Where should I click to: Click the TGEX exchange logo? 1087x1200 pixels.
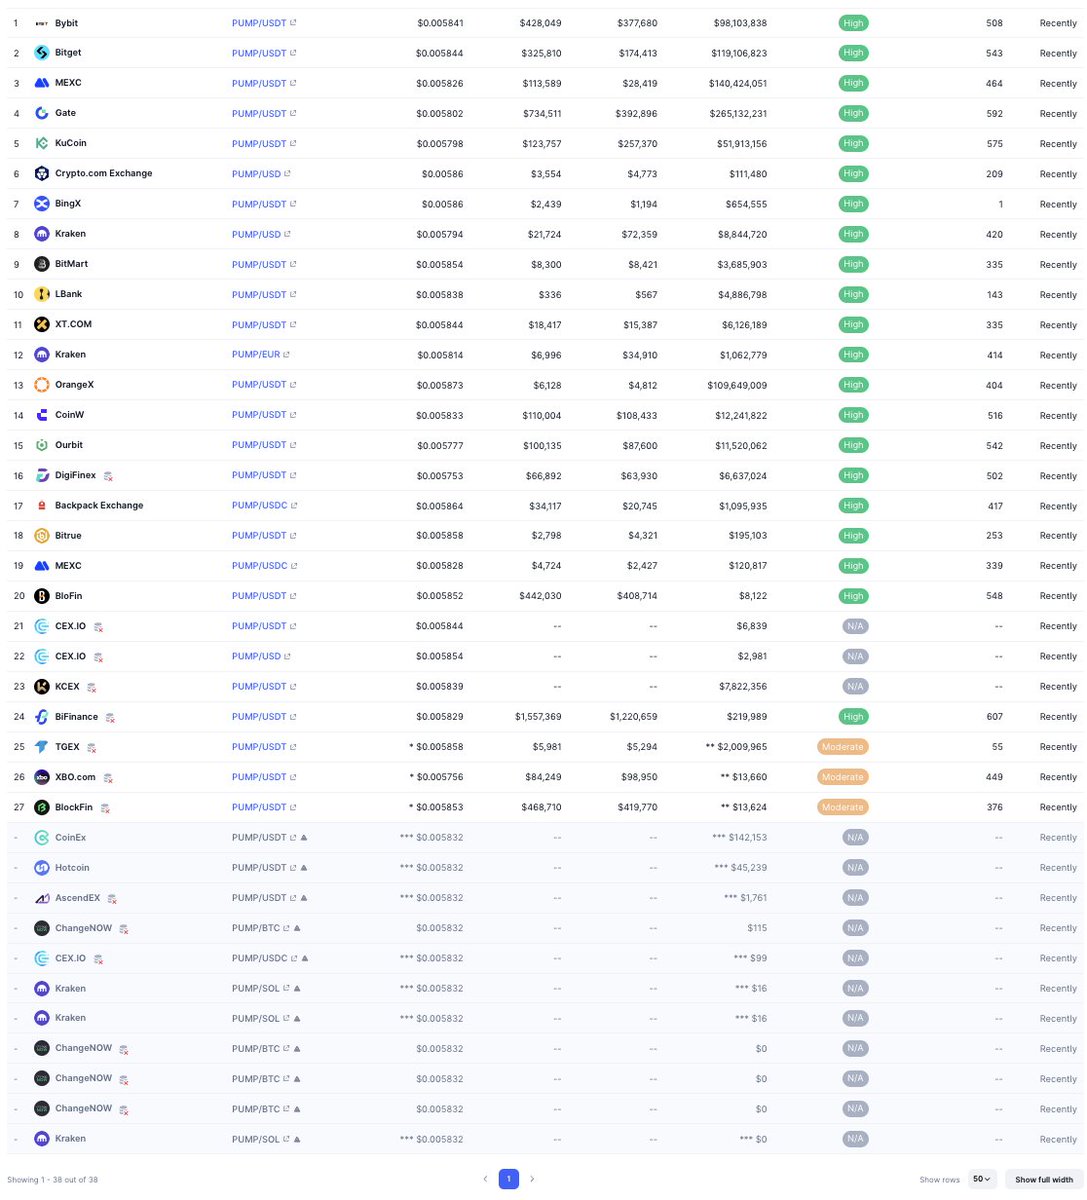point(42,747)
